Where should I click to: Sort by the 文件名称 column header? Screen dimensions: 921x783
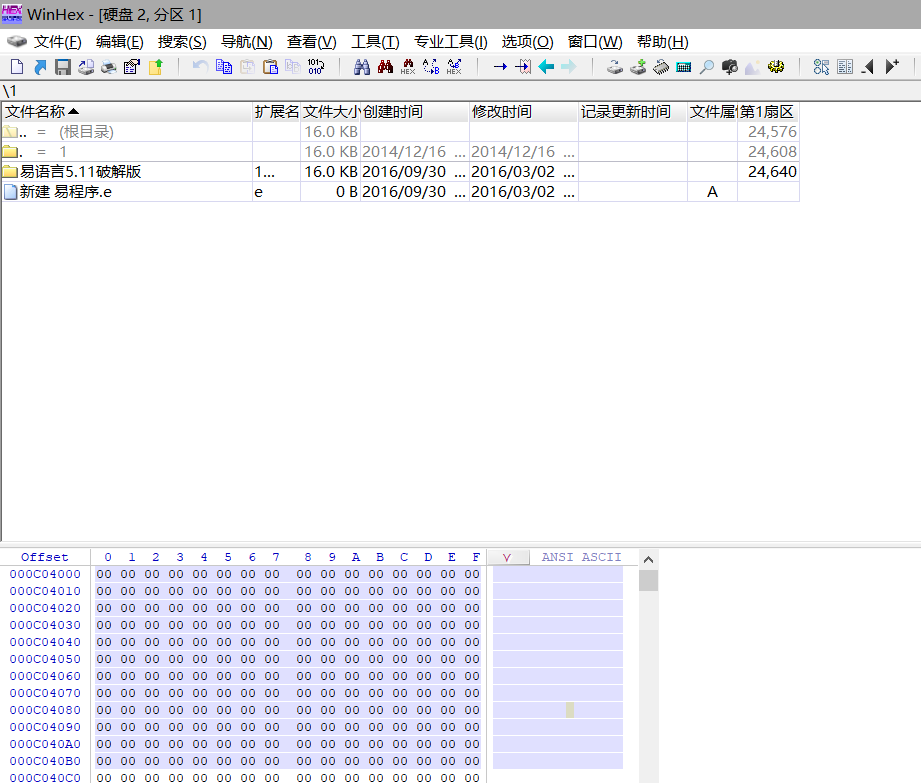point(127,112)
